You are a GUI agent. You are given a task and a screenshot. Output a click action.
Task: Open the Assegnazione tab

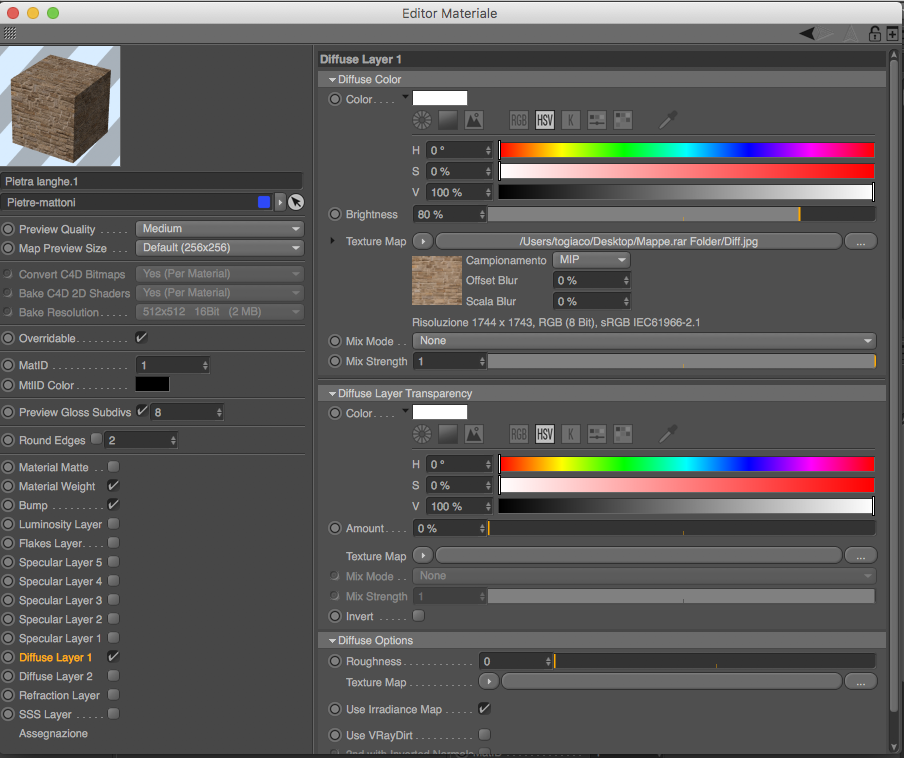53,733
